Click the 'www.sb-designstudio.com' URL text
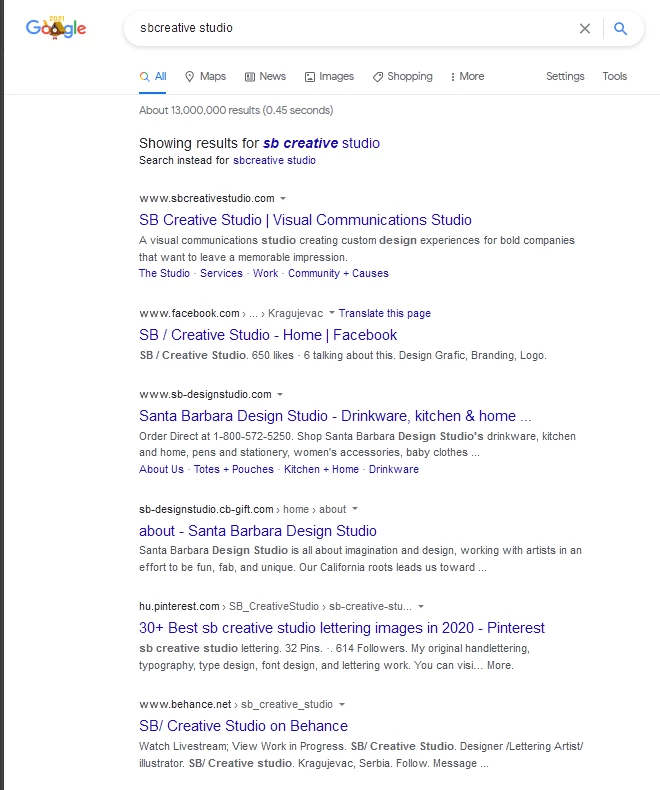Screen dimensions: 660x790 pos(206,394)
